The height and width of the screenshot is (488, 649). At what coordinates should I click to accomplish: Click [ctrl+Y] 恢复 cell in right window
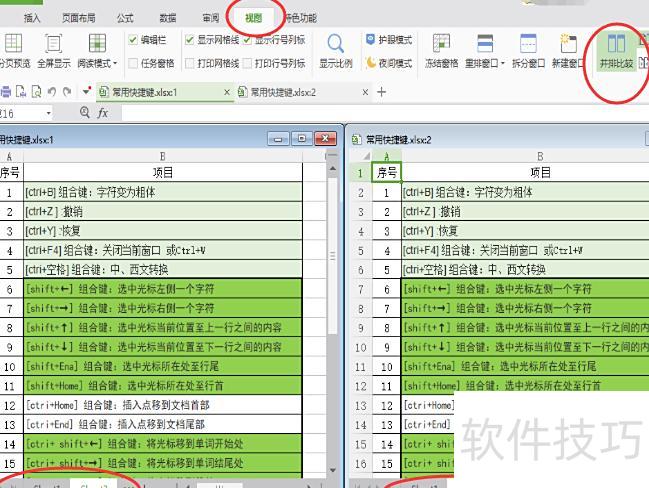[525, 231]
